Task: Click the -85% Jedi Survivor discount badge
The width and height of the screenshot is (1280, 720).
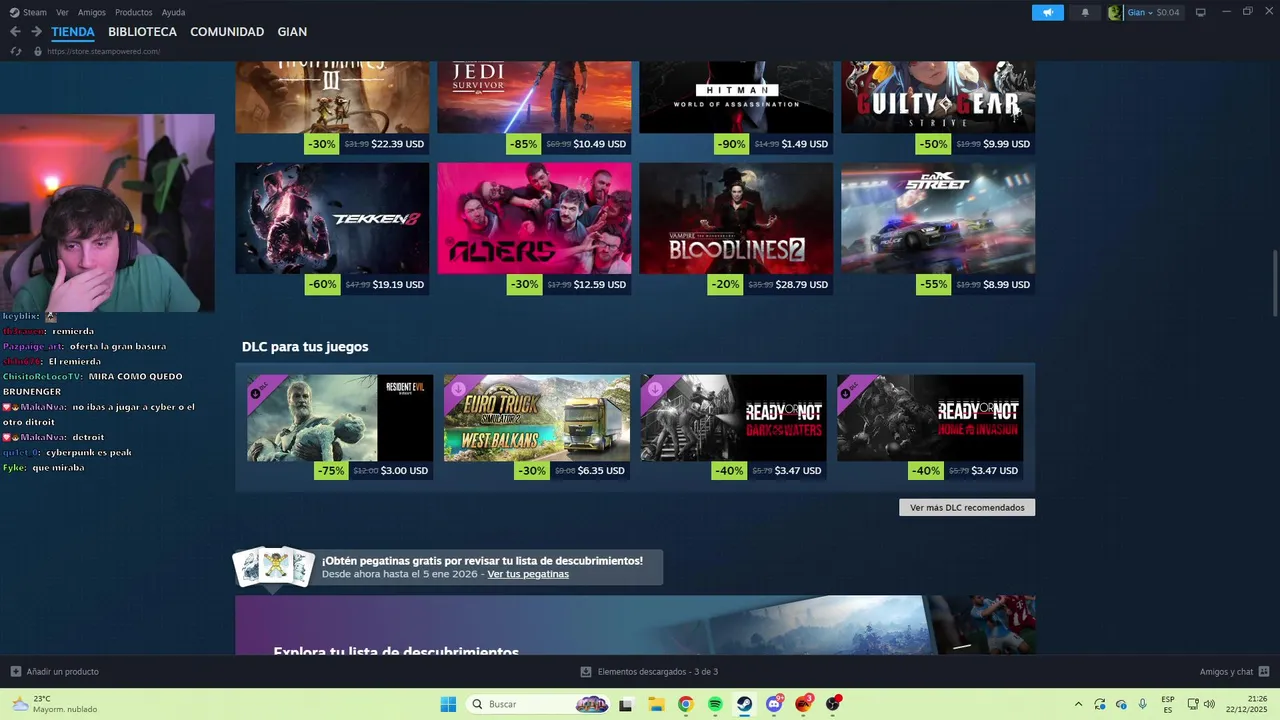Action: (x=523, y=144)
